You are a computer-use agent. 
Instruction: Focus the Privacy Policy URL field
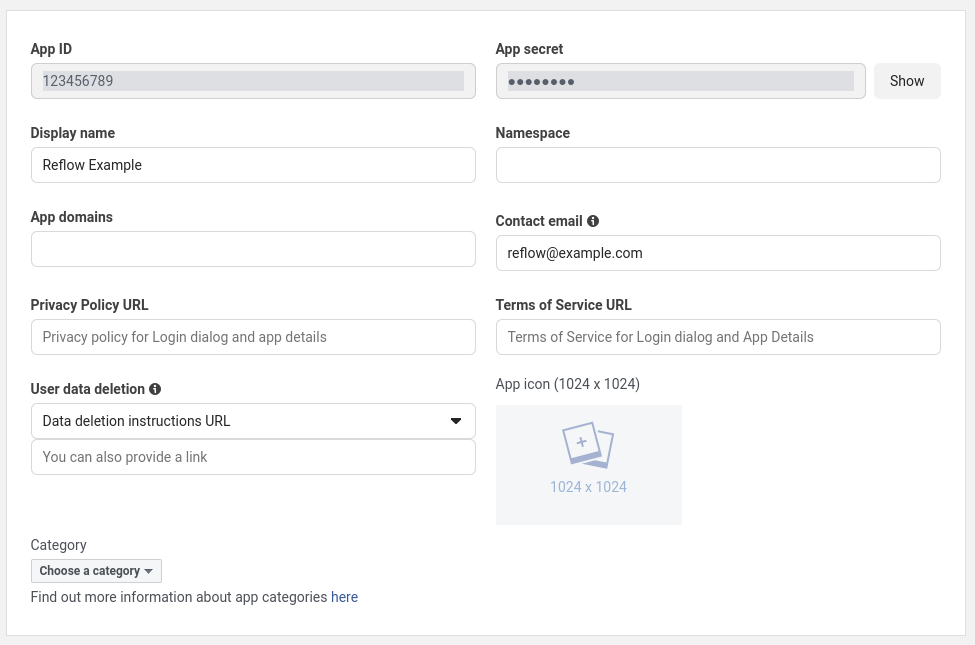tap(253, 337)
